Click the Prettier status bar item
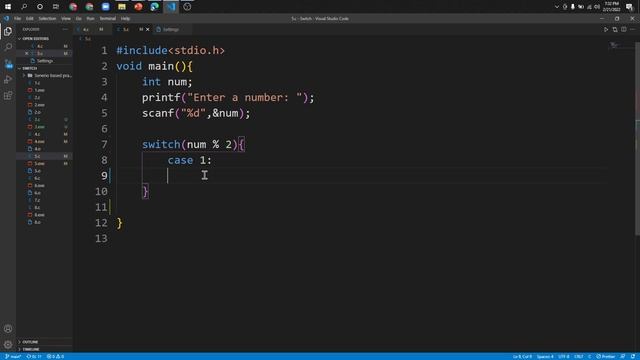The image size is (640, 360). [606, 356]
